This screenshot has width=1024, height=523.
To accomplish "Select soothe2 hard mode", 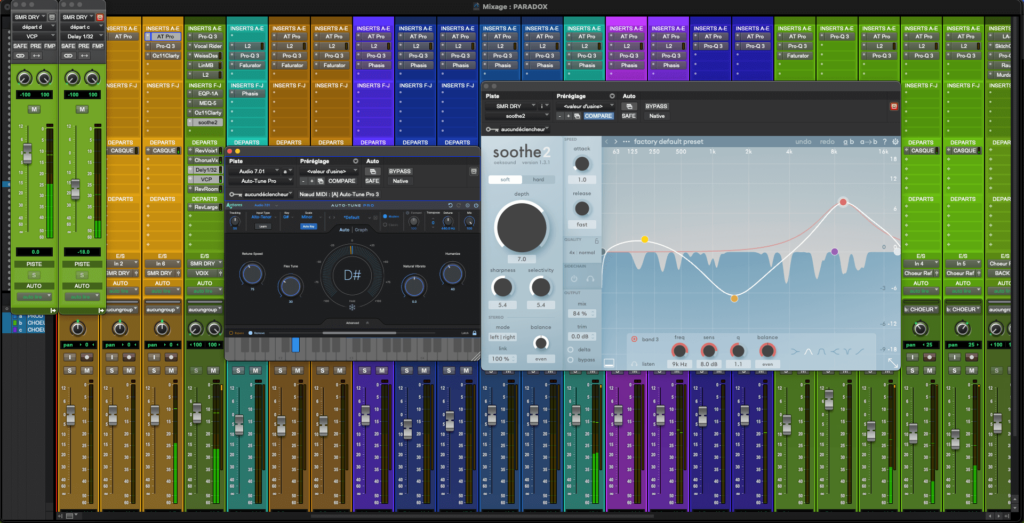I will pos(539,180).
